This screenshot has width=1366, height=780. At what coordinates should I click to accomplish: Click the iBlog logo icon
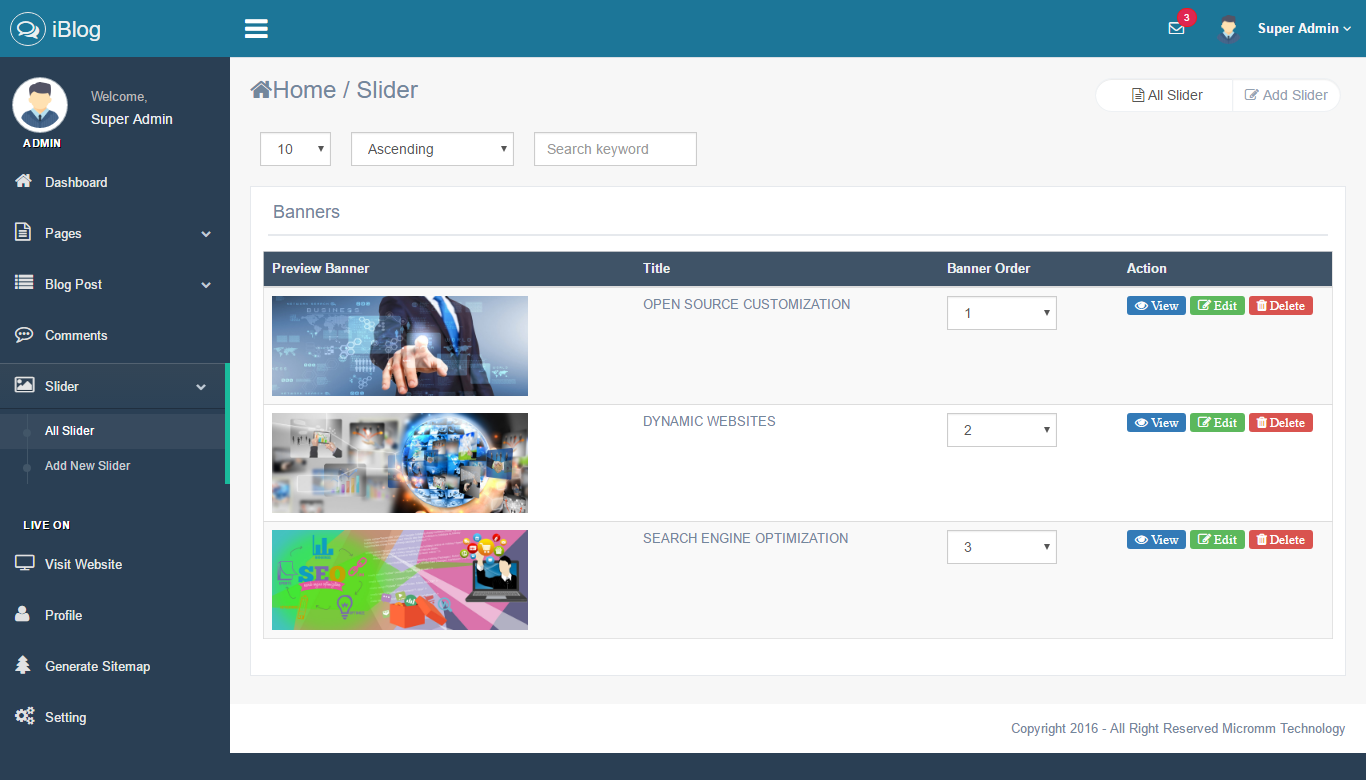pos(28,29)
